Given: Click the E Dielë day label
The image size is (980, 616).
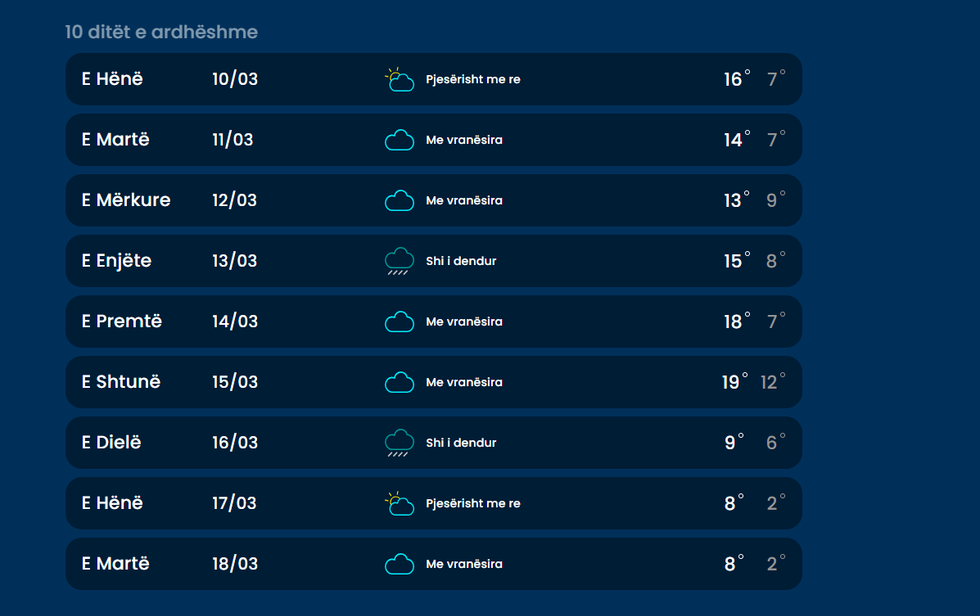Looking at the screenshot, I should (x=111, y=443).
